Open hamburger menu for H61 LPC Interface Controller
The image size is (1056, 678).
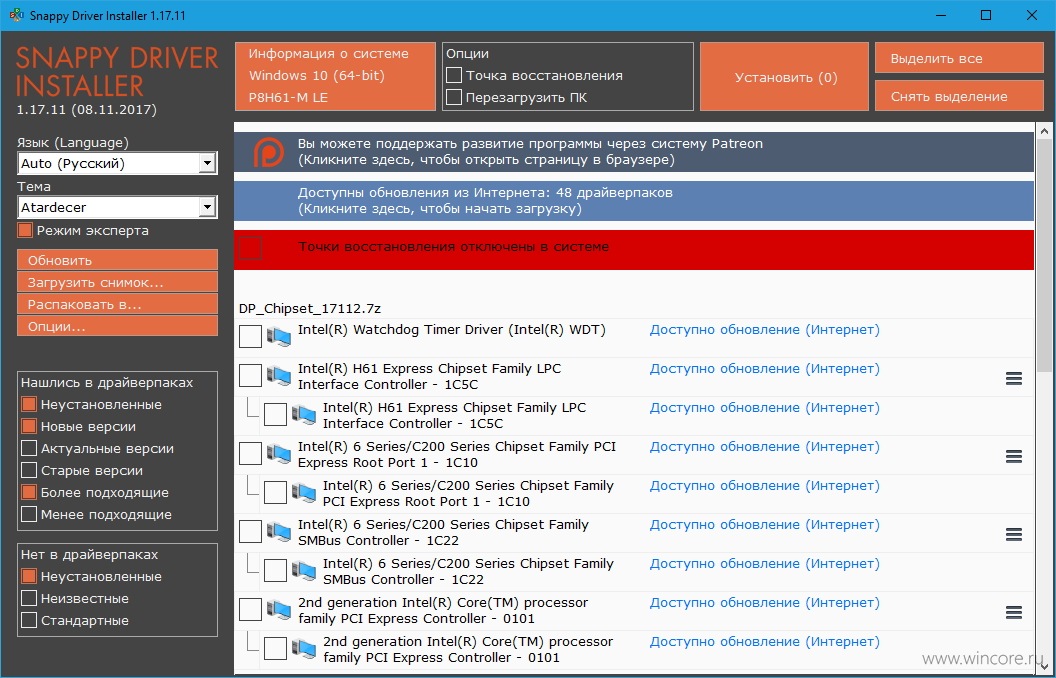click(x=1014, y=378)
